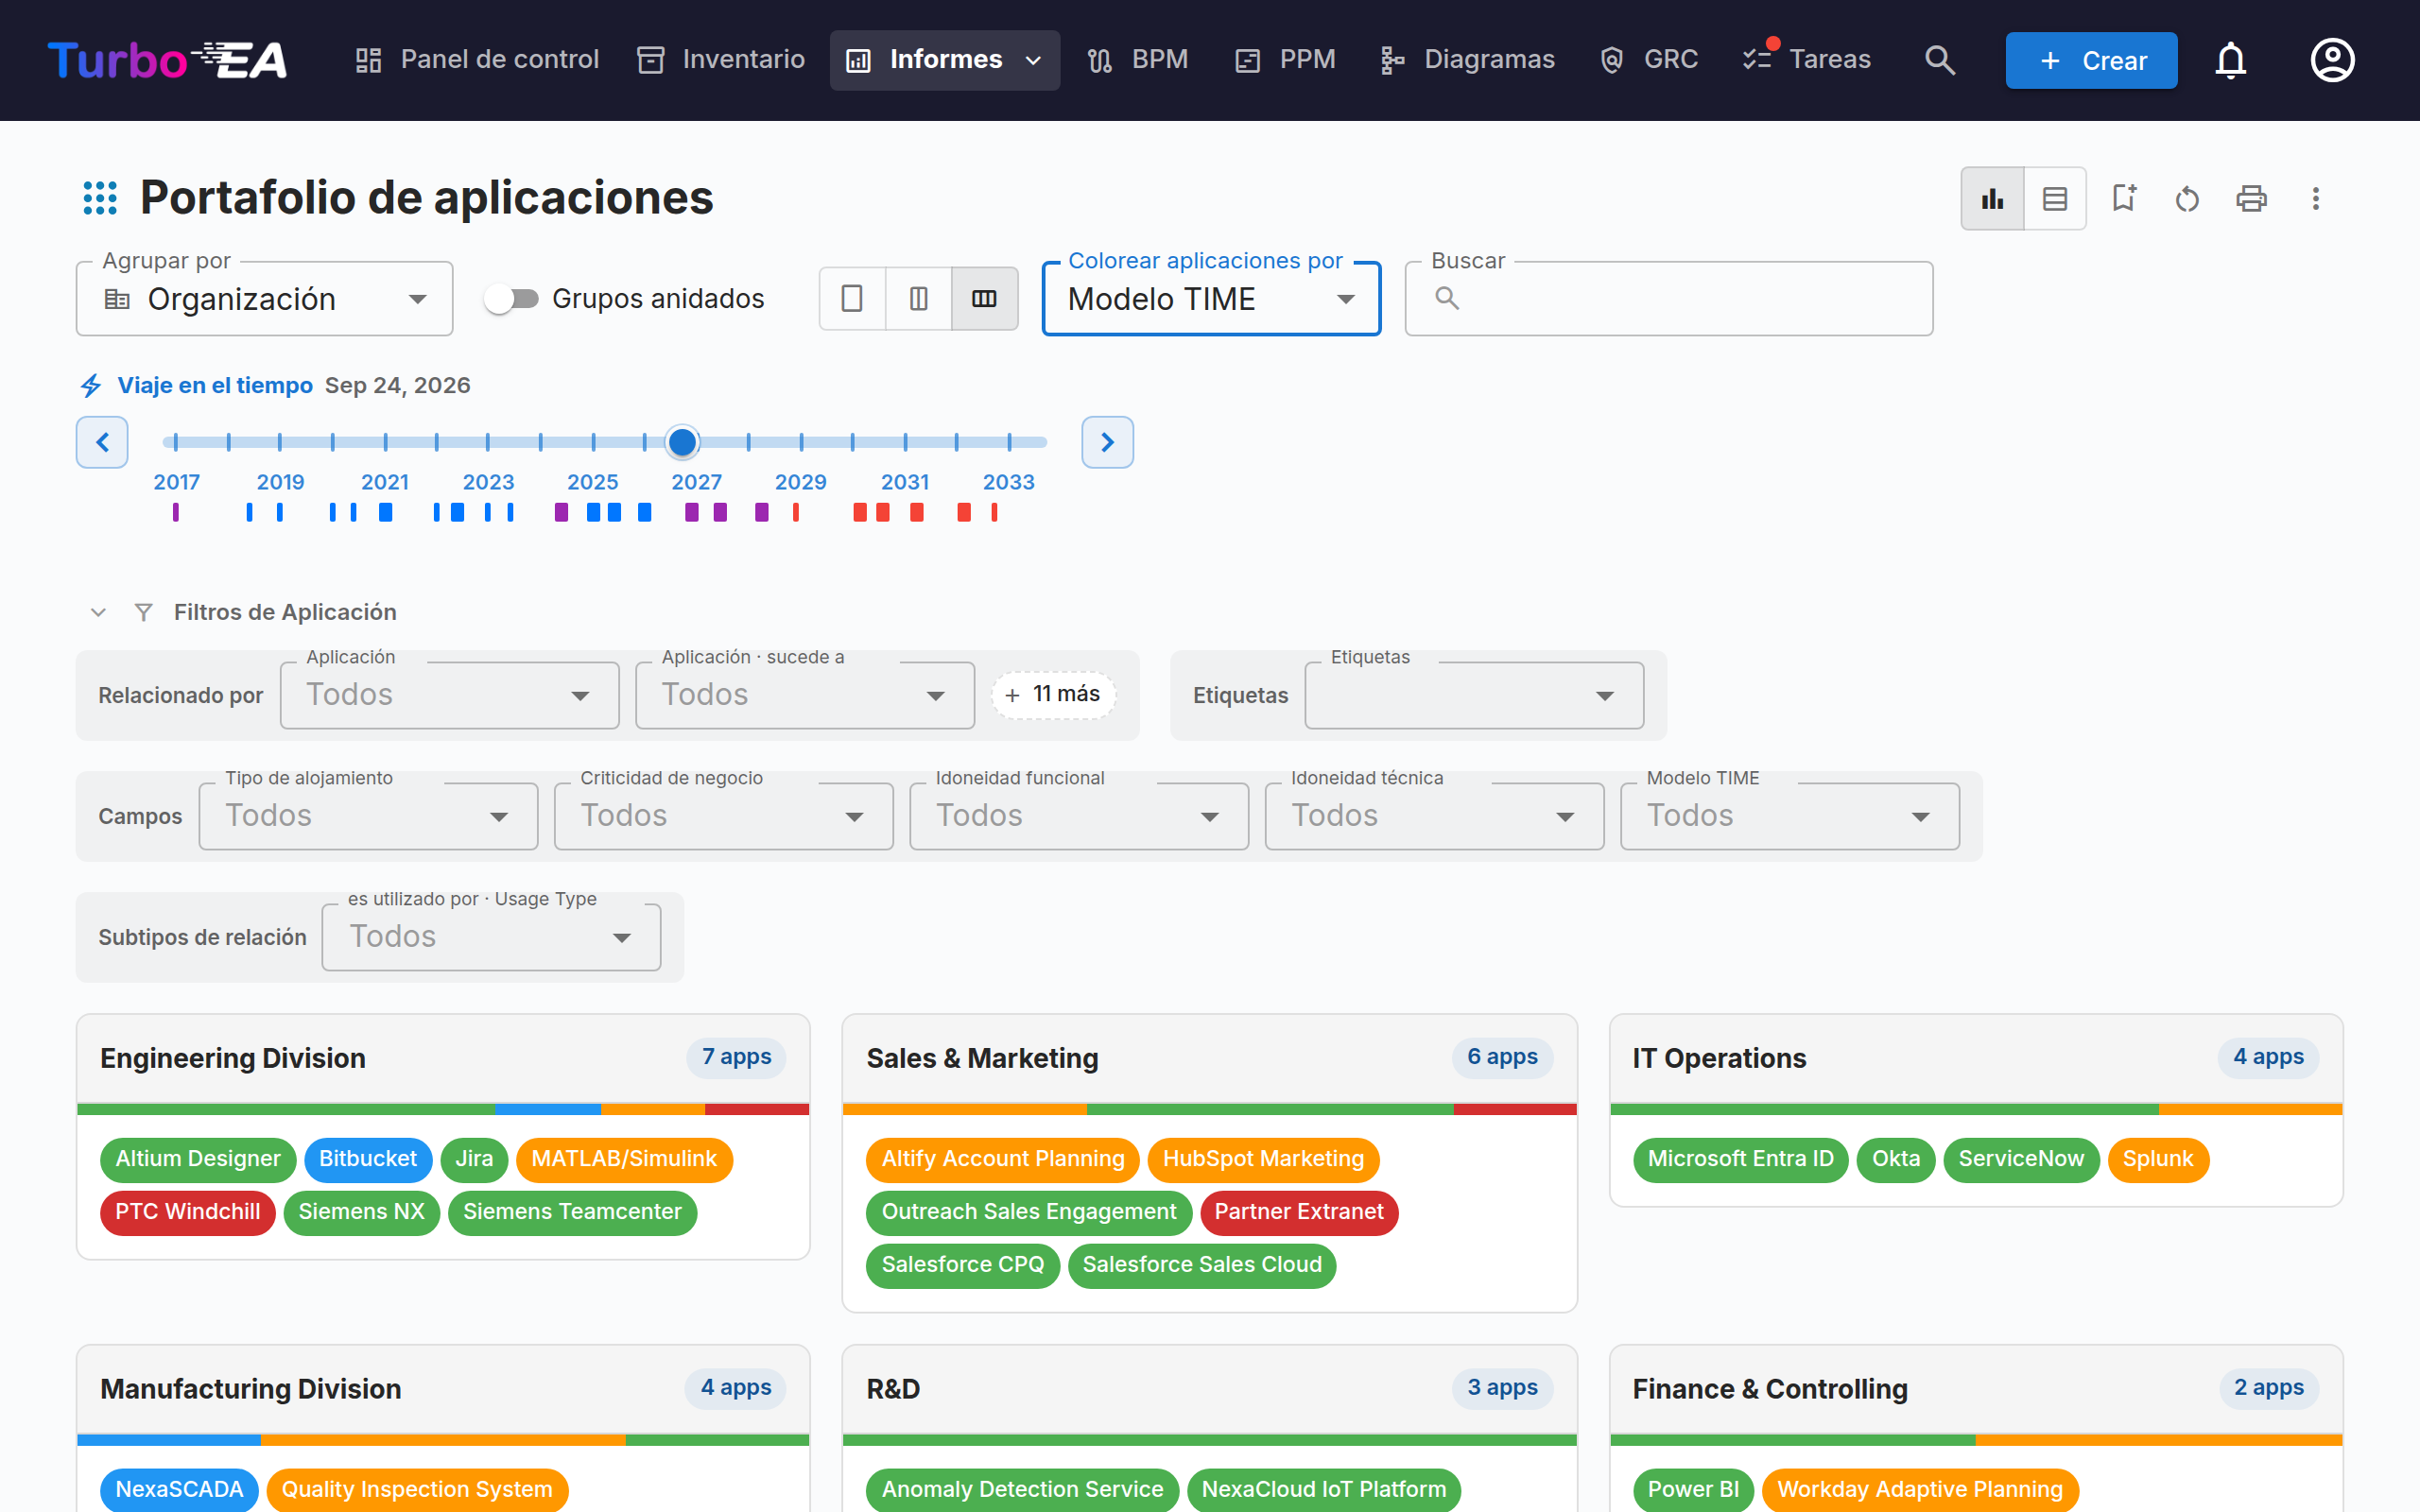Show 11 más relation filters
This screenshot has width=2420, height=1512.
coord(1053,694)
